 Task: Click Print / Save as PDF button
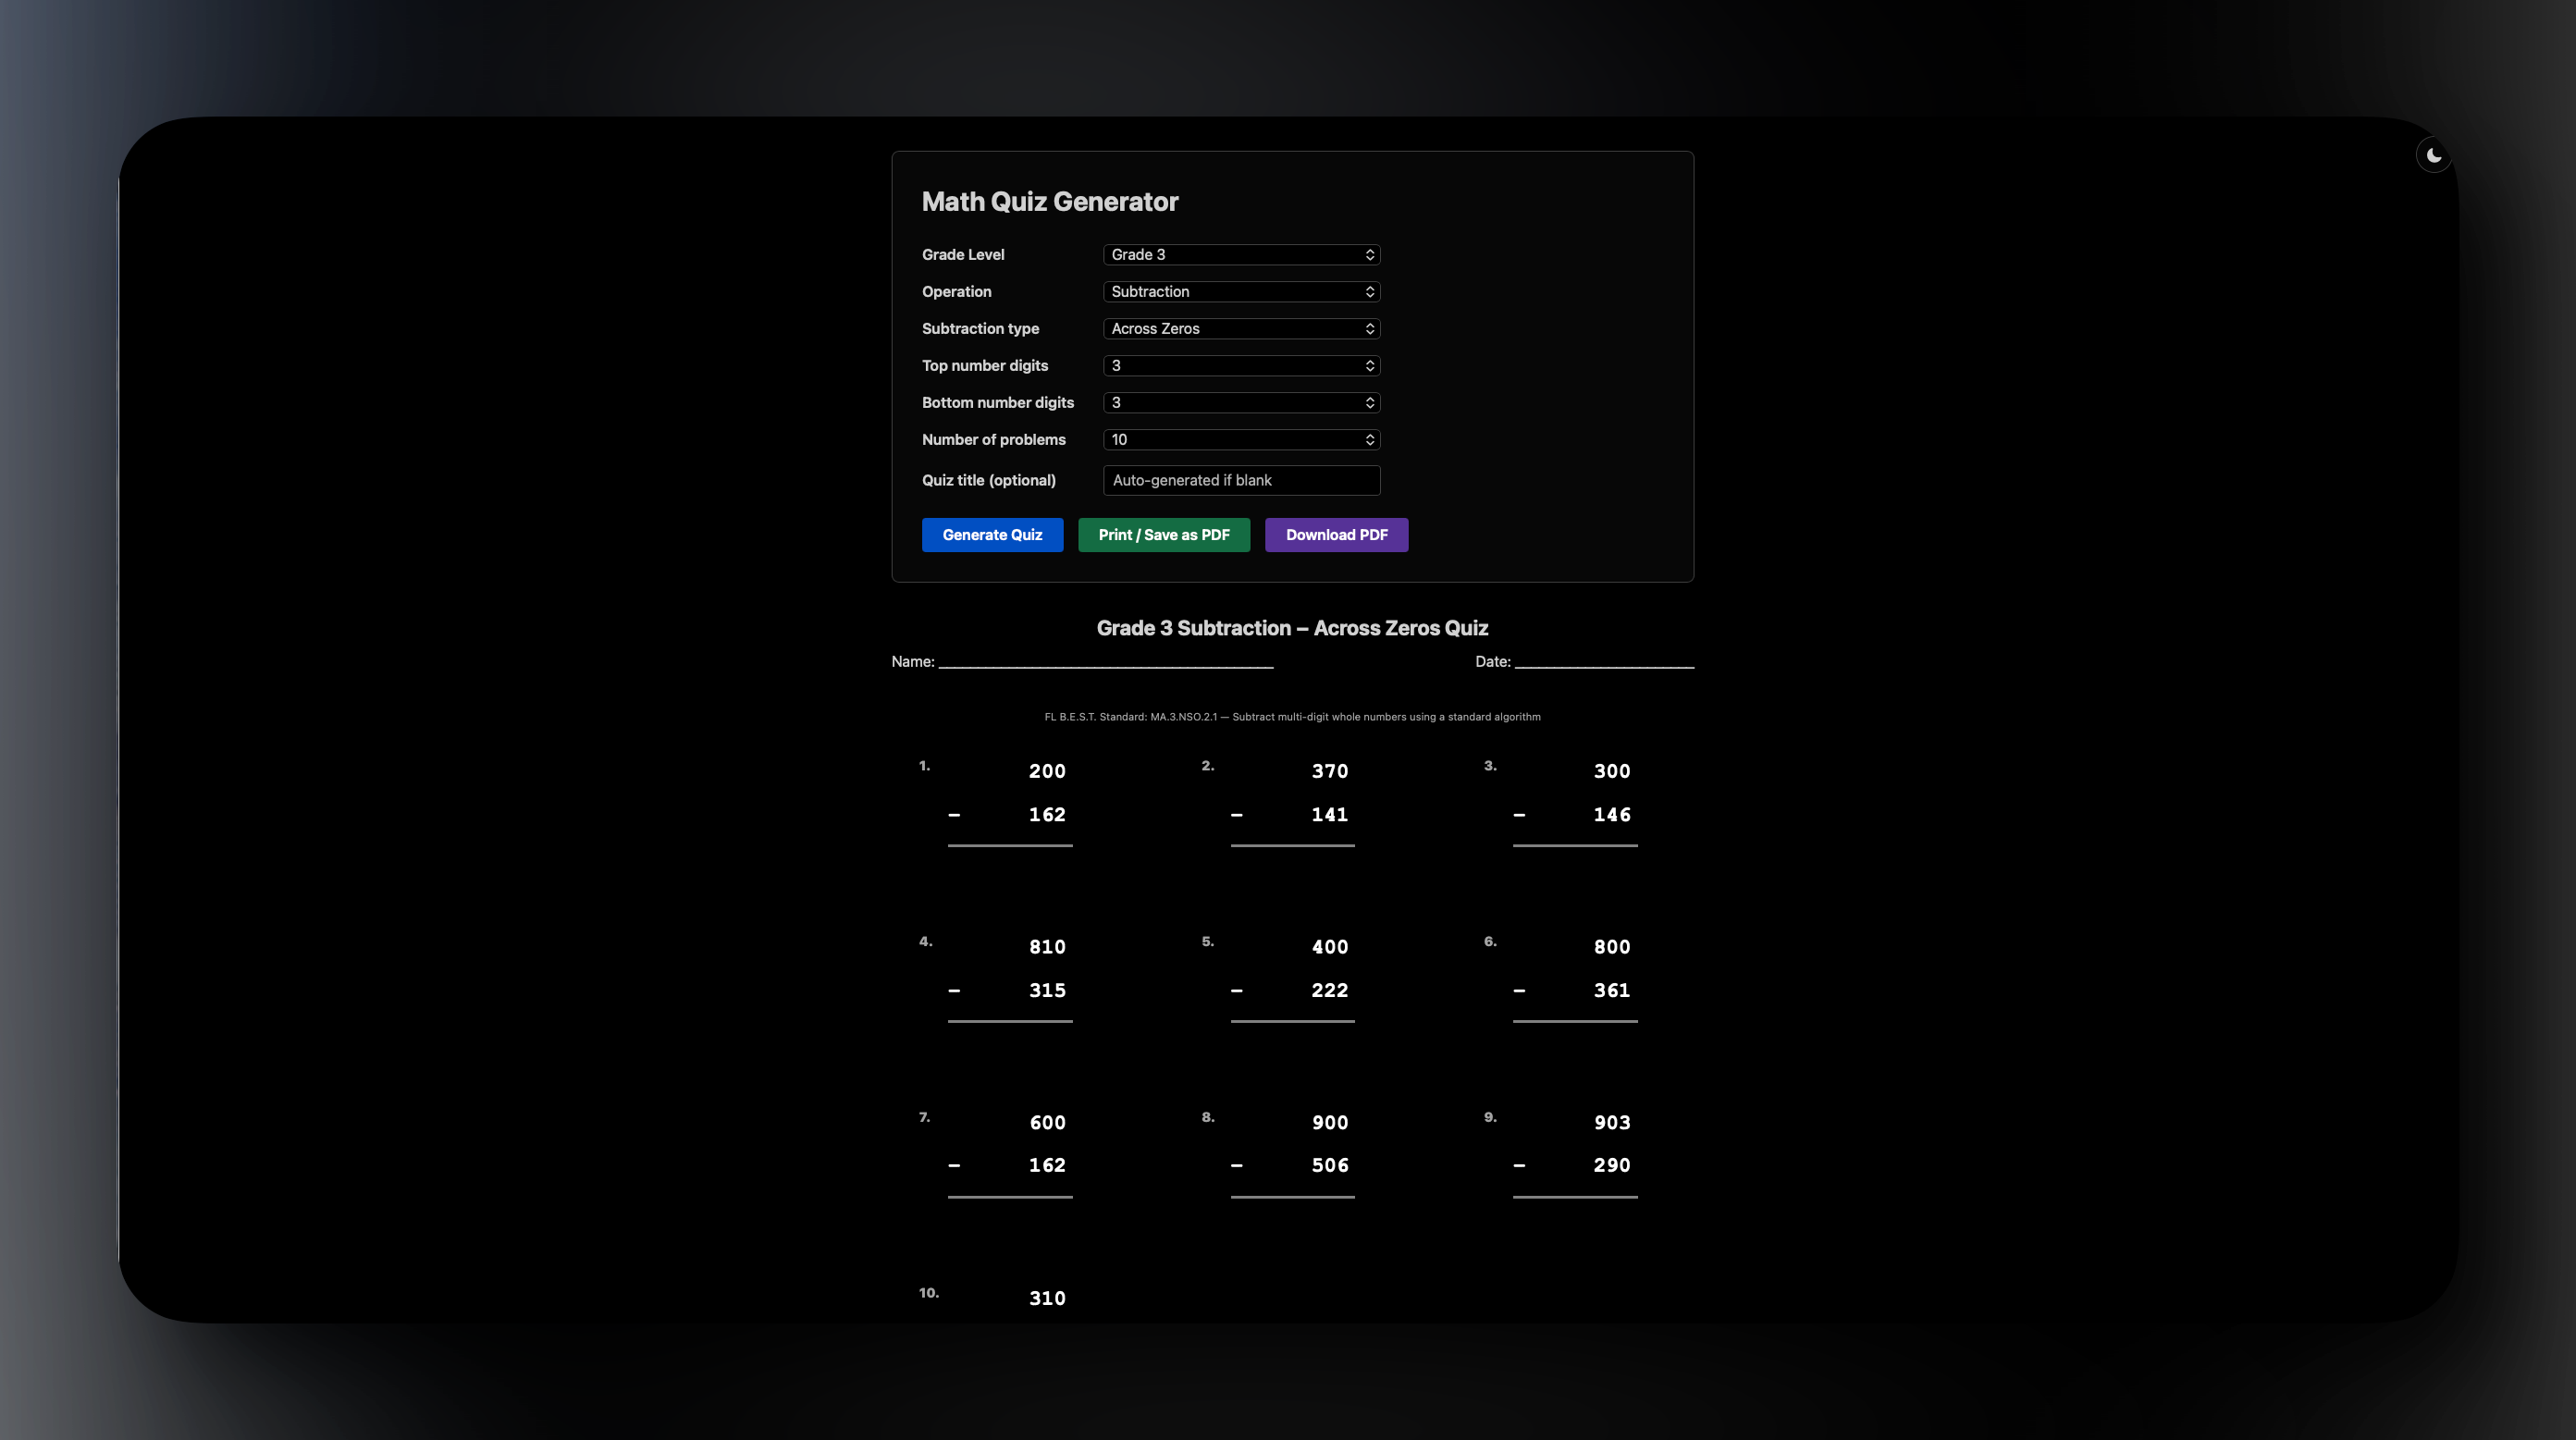point(1163,535)
